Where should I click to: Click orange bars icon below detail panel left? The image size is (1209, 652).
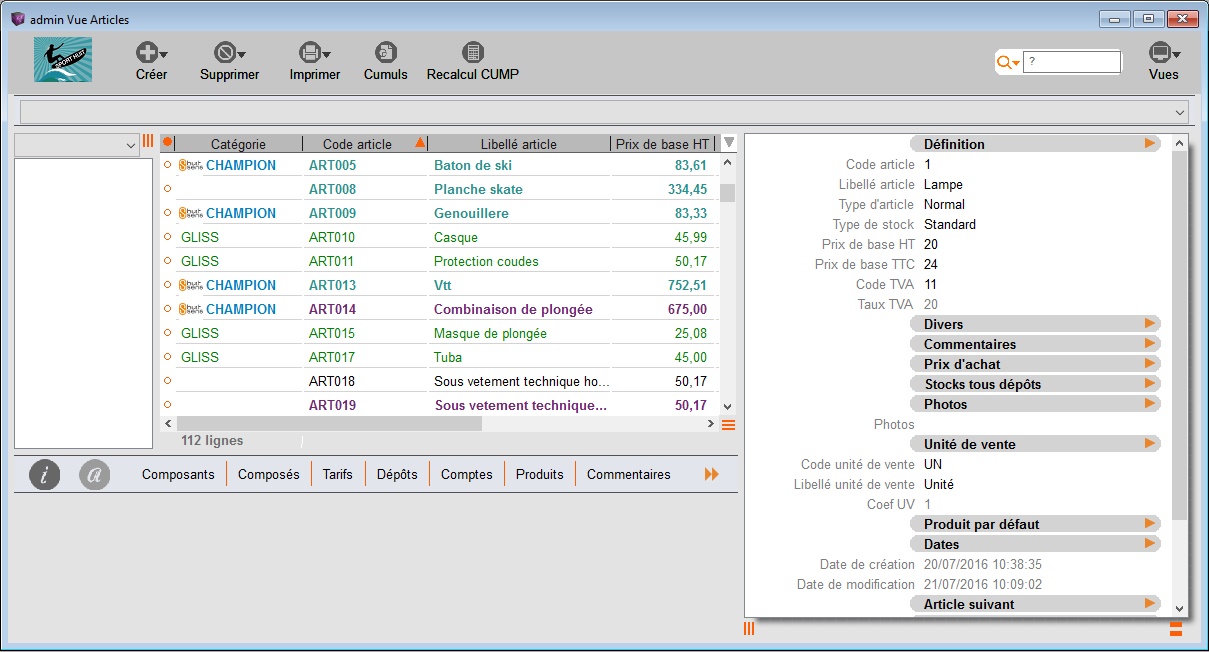pos(749,629)
